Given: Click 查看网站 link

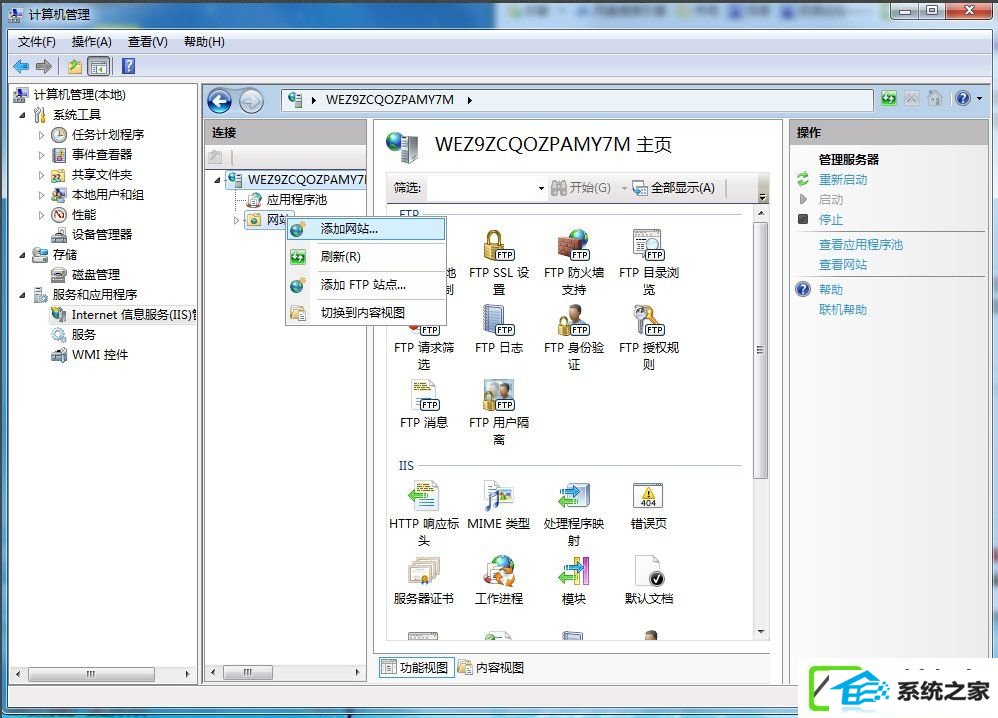Looking at the screenshot, I should click(843, 264).
